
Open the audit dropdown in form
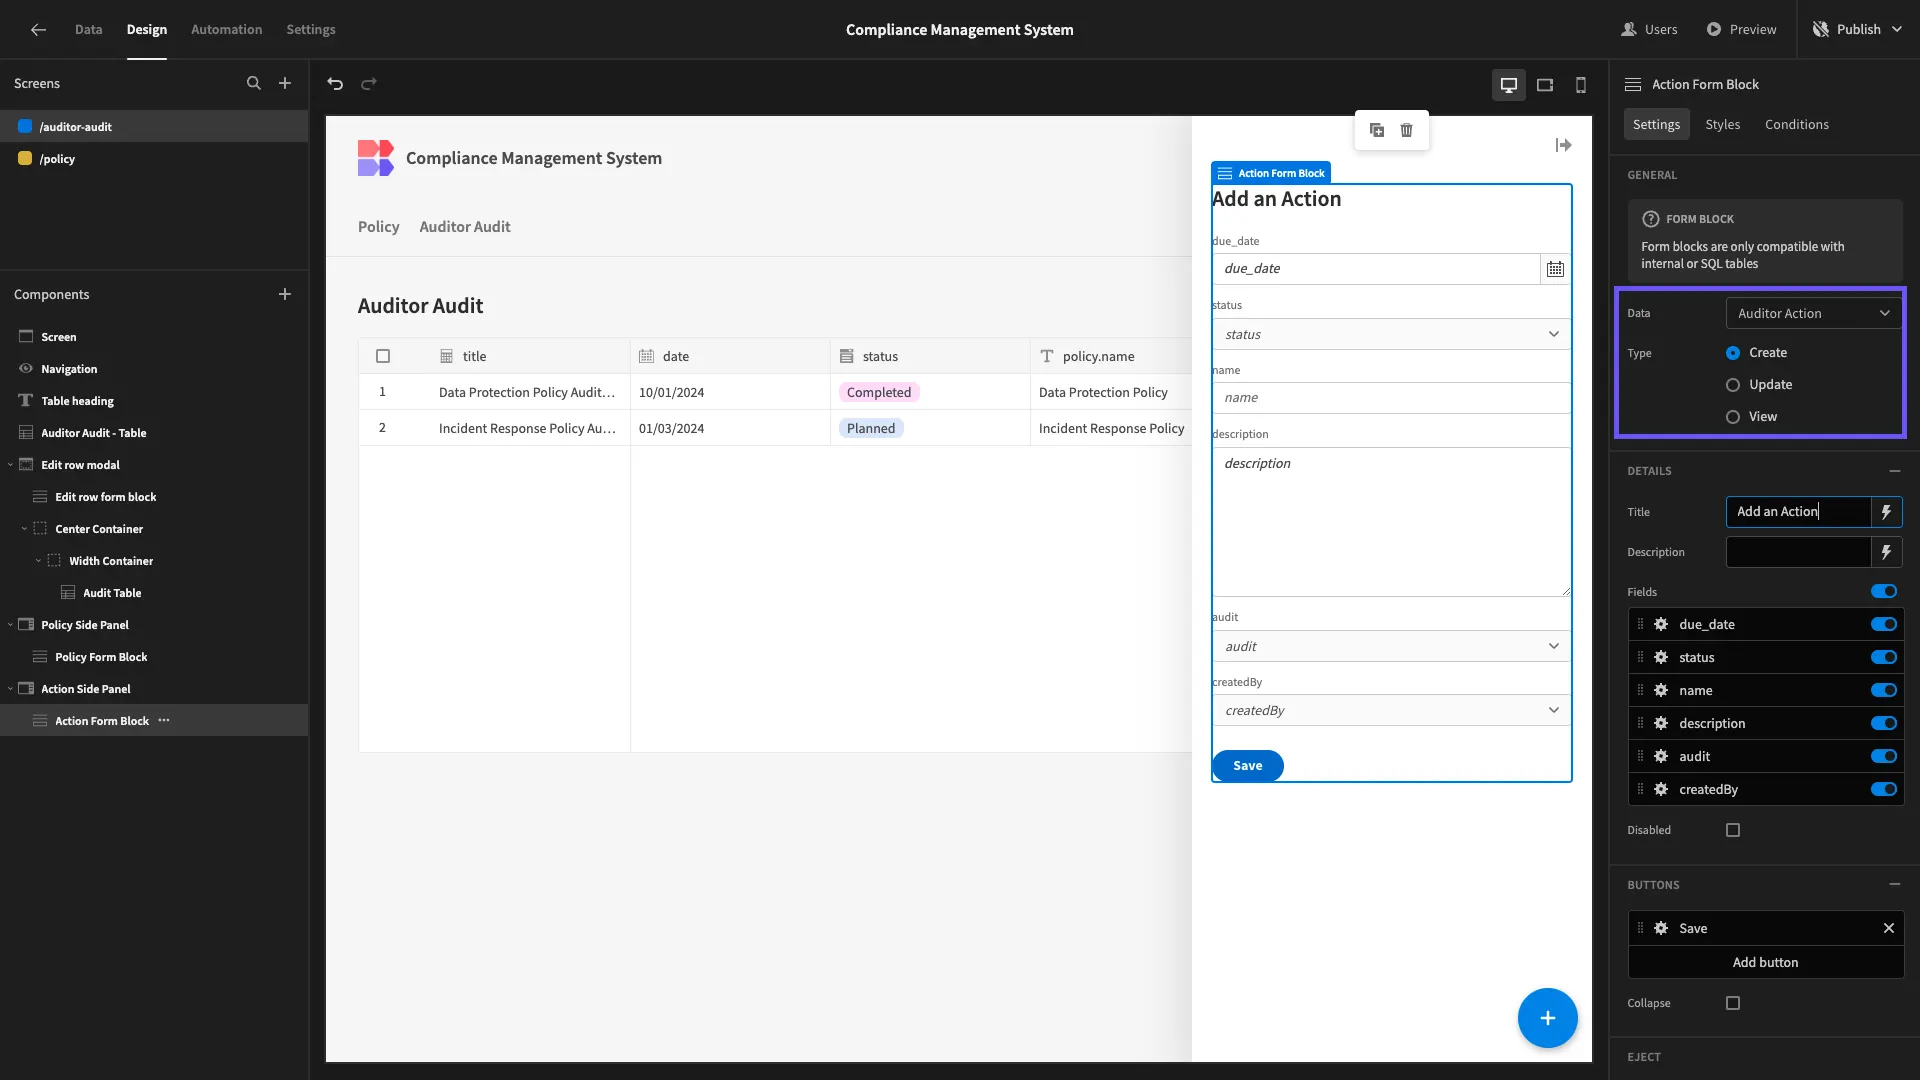coord(1391,646)
